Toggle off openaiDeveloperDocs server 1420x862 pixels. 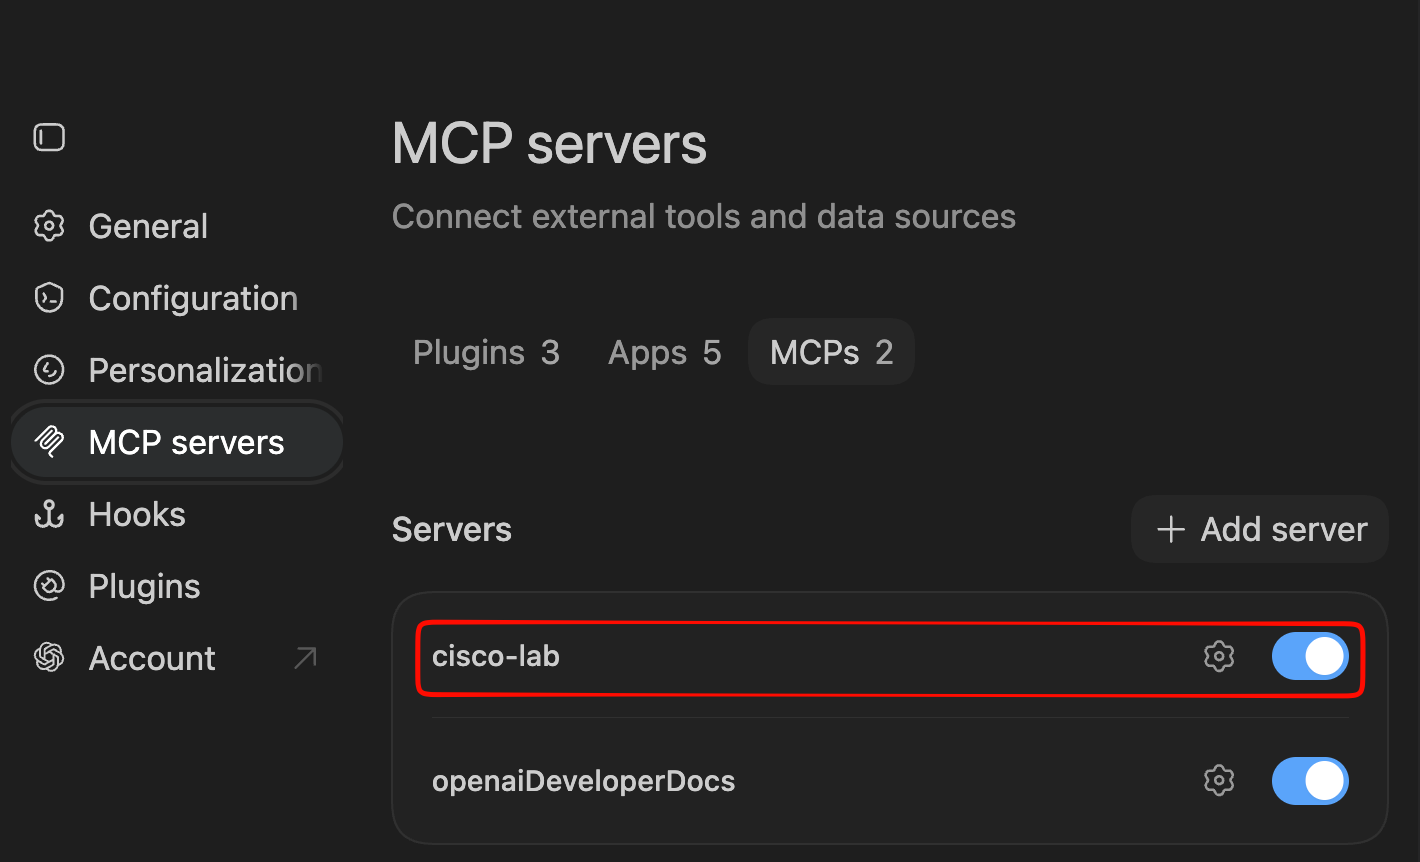point(1310,781)
